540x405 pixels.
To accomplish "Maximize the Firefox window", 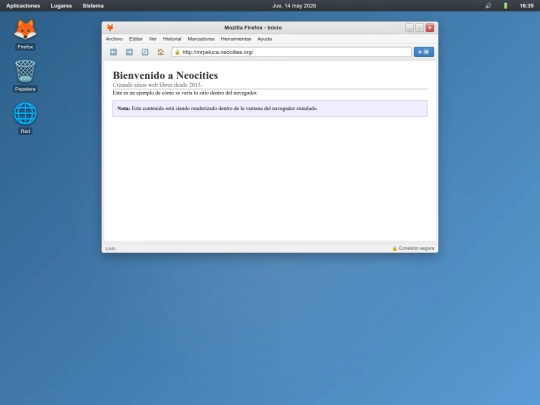I will click(419, 28).
